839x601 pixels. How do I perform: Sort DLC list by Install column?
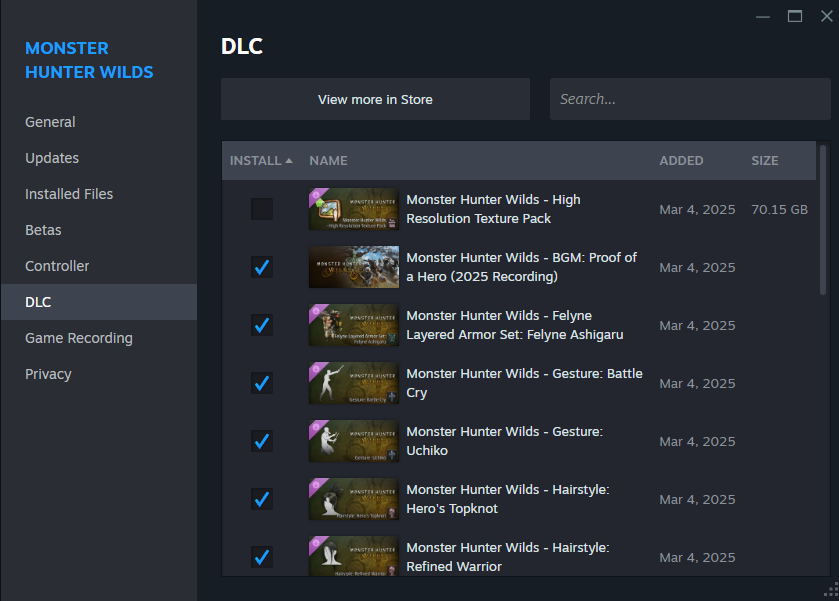(261, 161)
